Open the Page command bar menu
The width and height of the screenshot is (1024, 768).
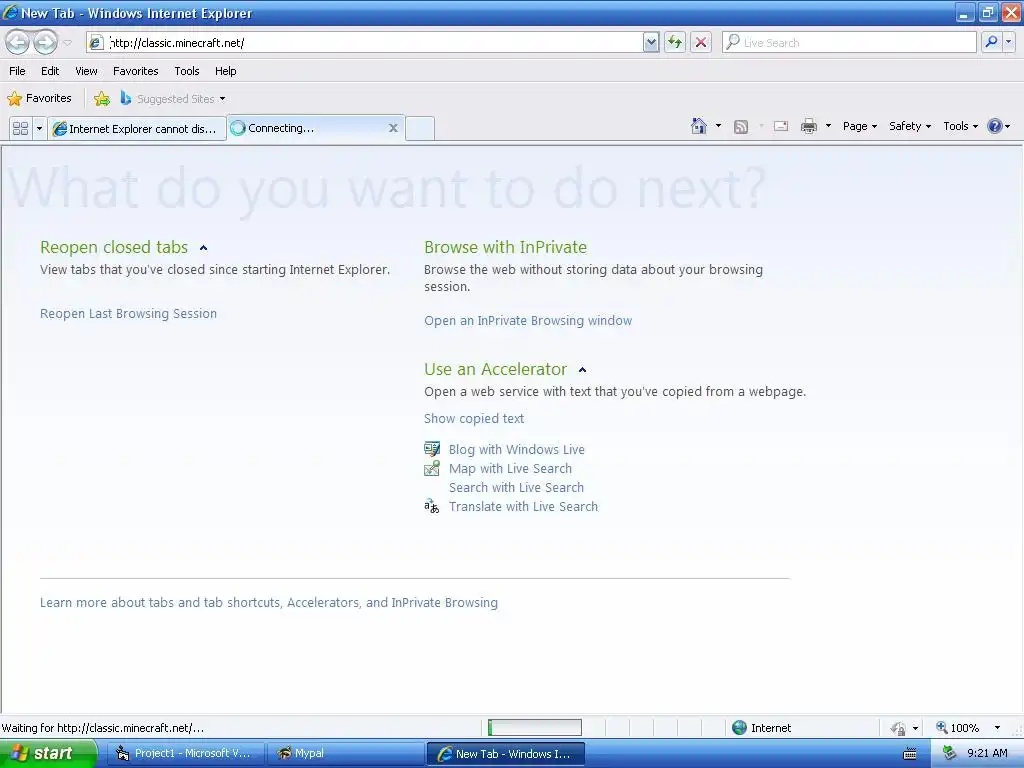[859, 126]
